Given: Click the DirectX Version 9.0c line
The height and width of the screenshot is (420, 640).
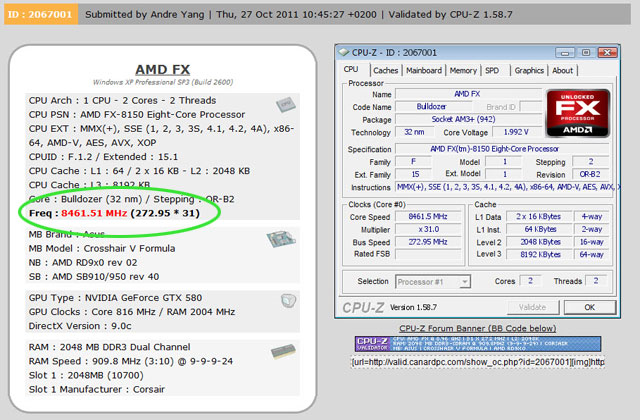Looking at the screenshot, I should coord(80,326).
